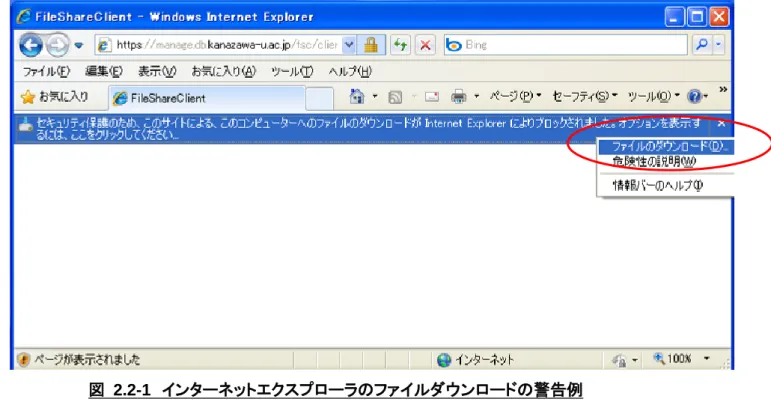Viewport: 771px width, 405px height.
Task: Click the blue Help question icon
Action: [x=694, y=96]
